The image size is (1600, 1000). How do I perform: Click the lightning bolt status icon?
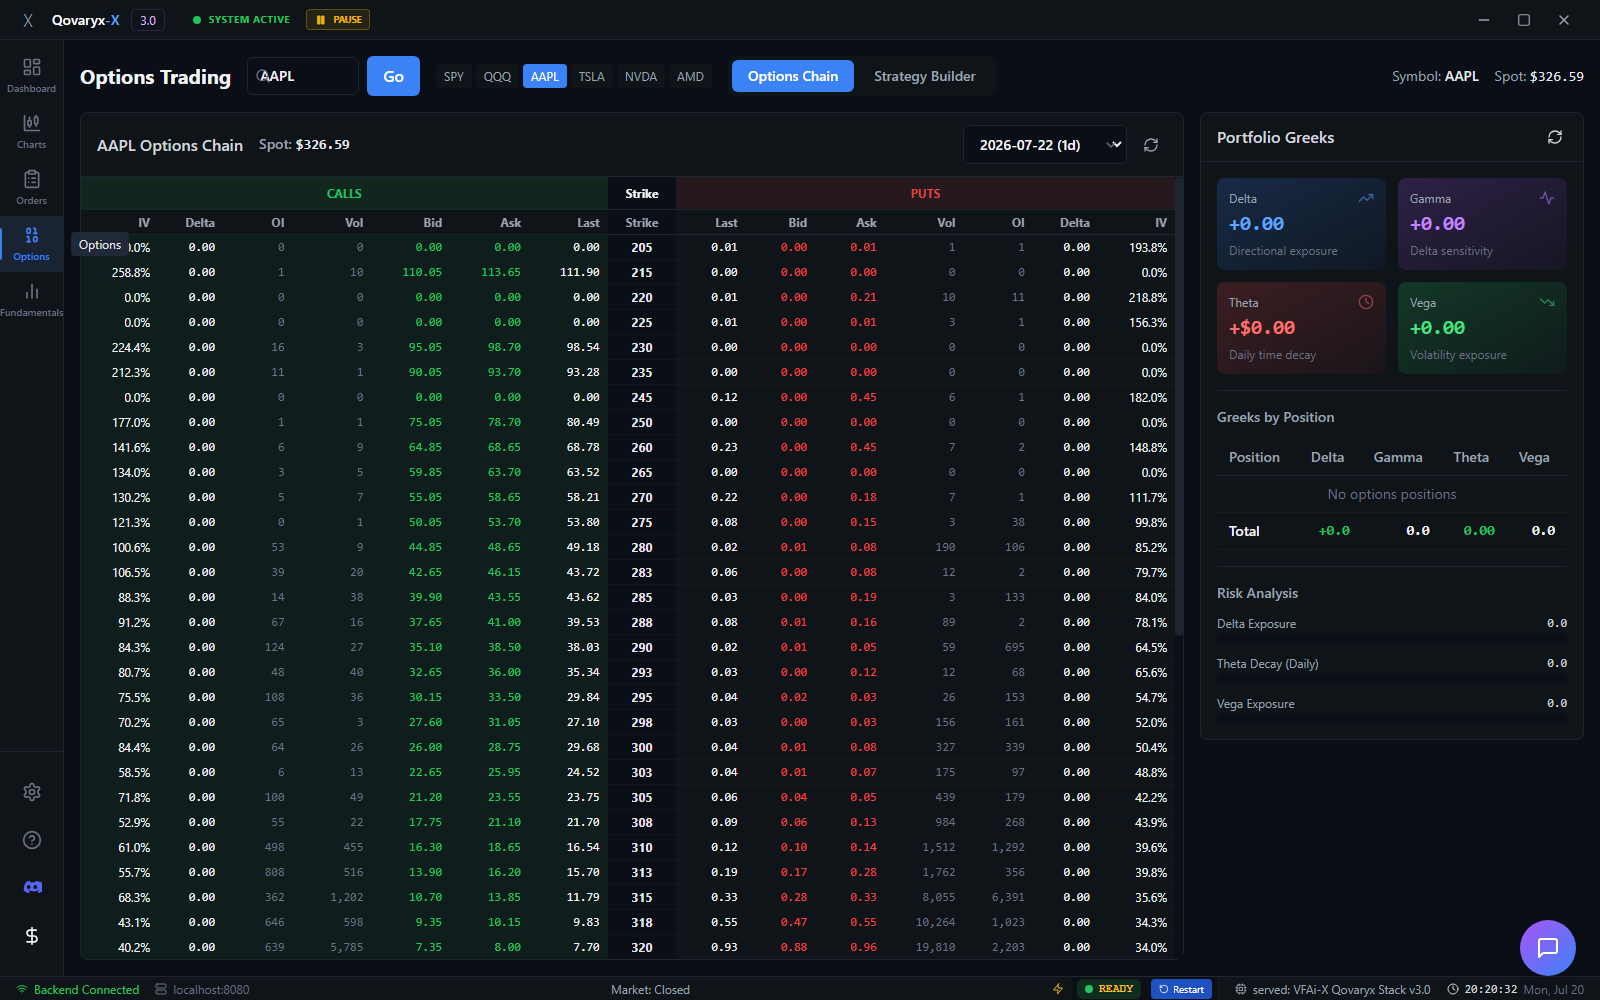(x=1058, y=989)
